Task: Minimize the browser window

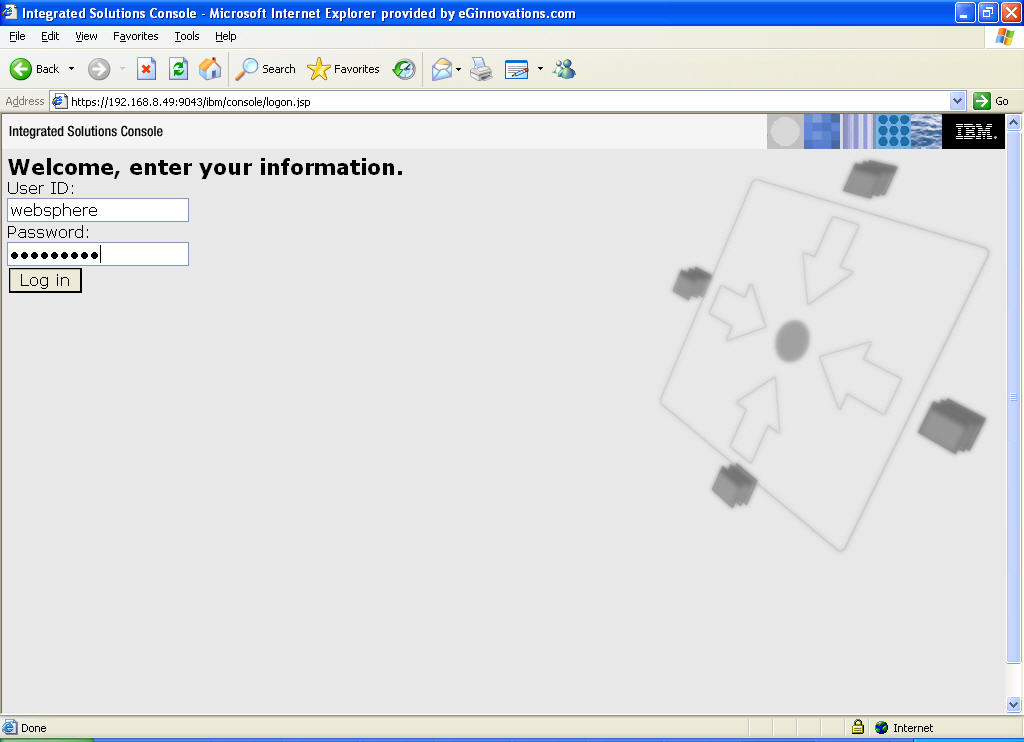Action: (x=965, y=12)
